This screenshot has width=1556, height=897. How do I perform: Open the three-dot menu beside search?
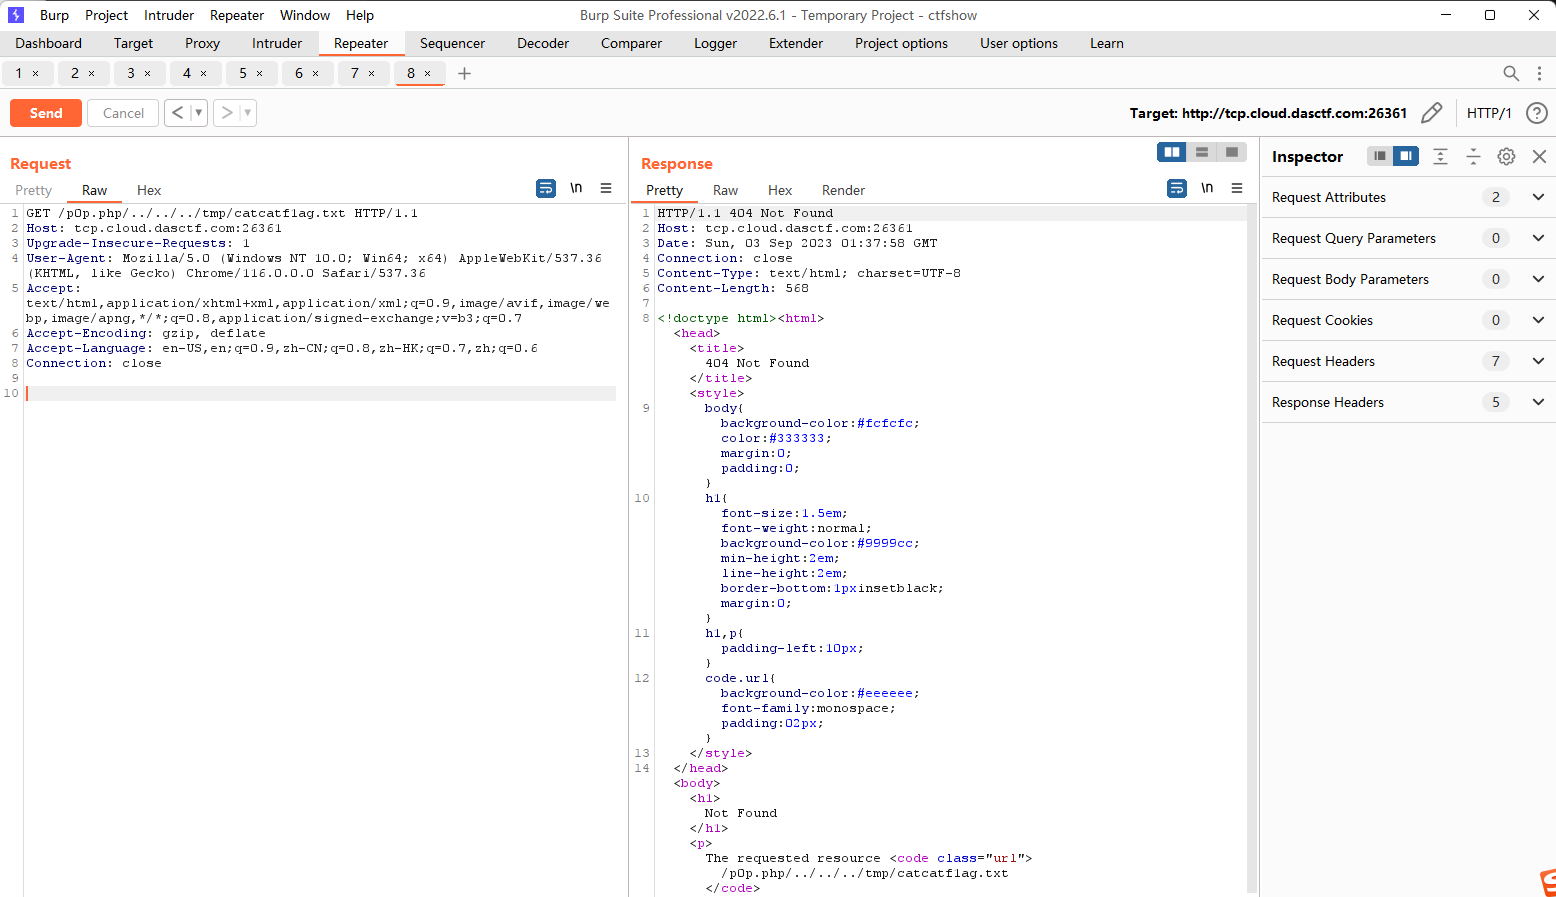(1539, 73)
